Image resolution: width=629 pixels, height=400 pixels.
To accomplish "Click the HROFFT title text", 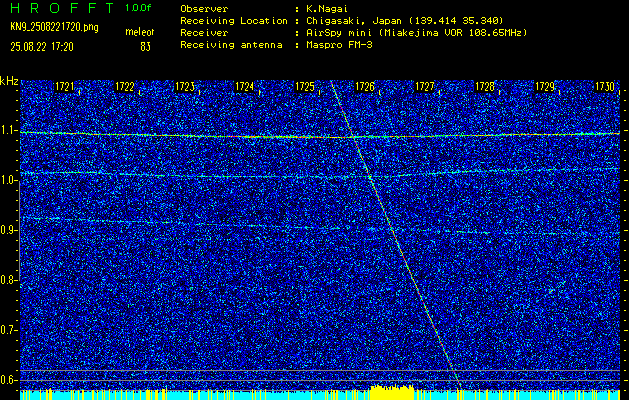I will pos(62,8).
